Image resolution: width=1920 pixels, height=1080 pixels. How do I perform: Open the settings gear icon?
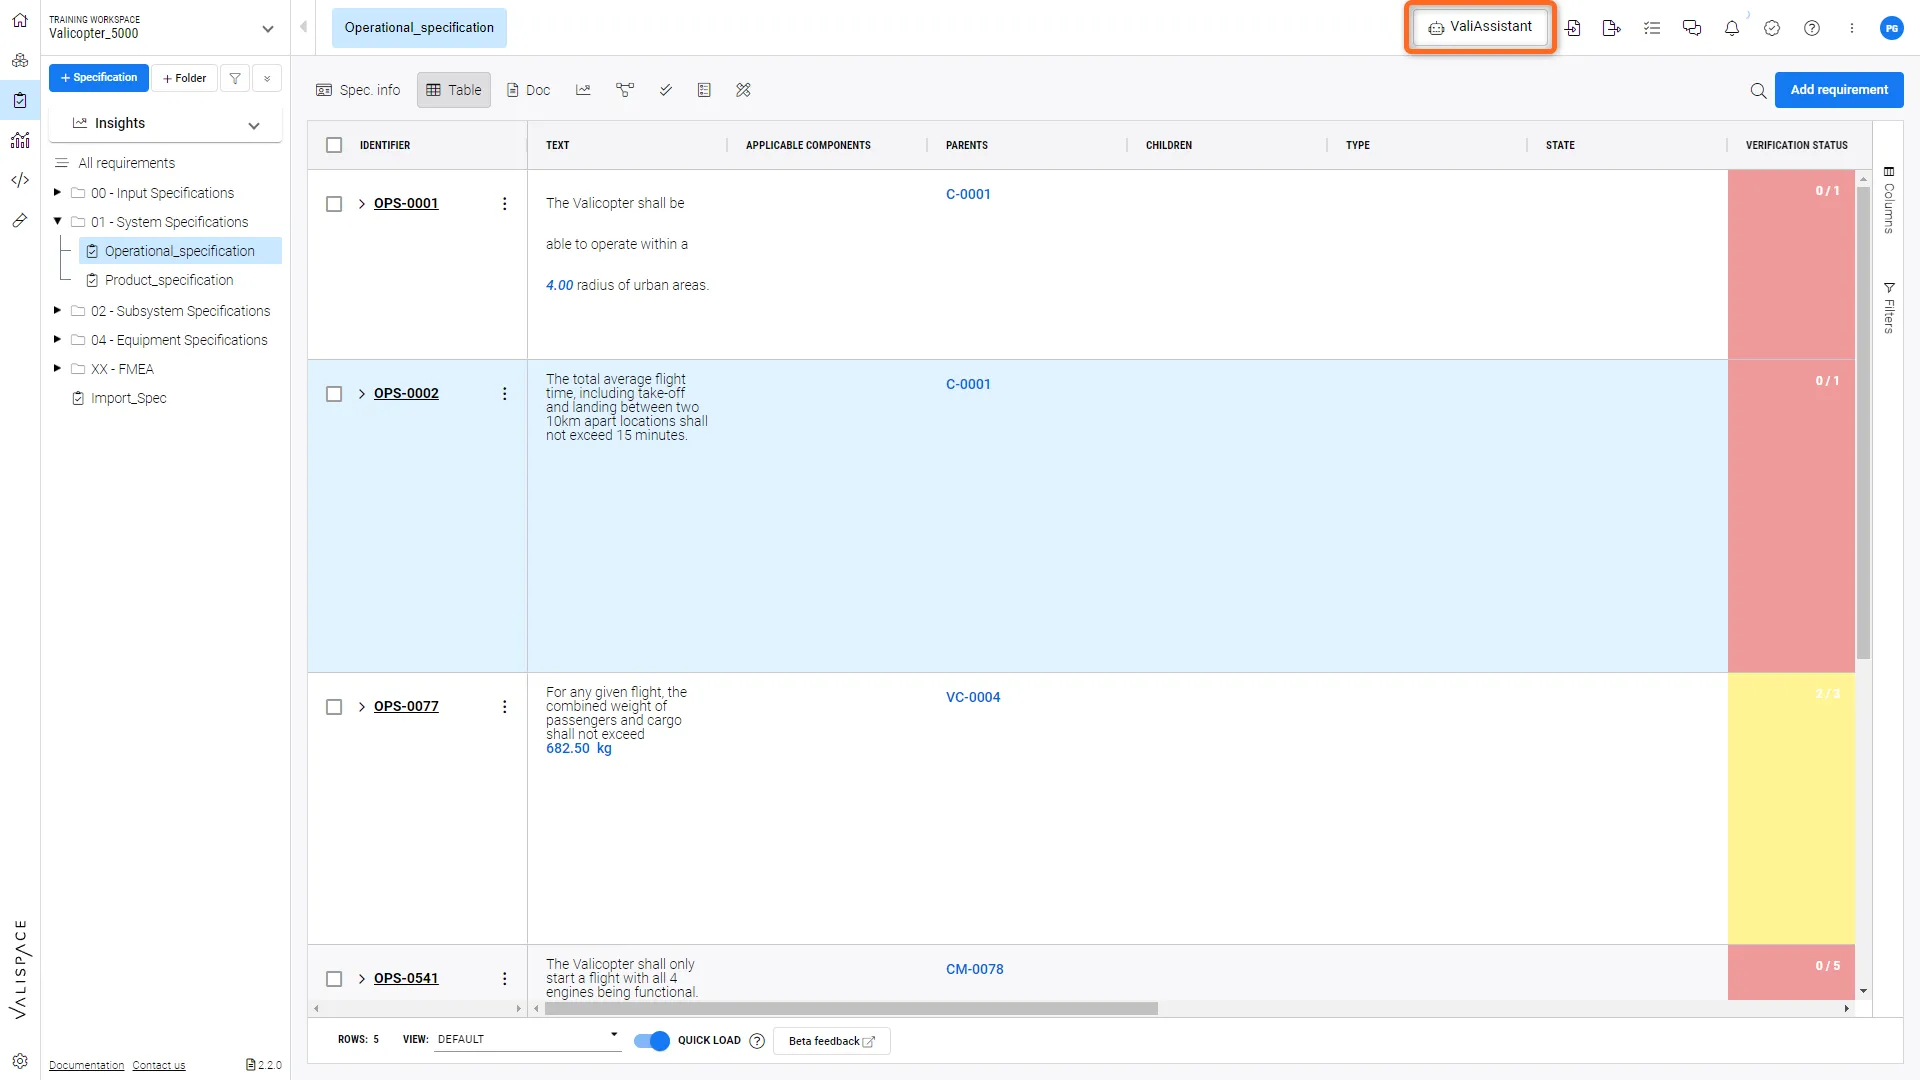[20, 1061]
